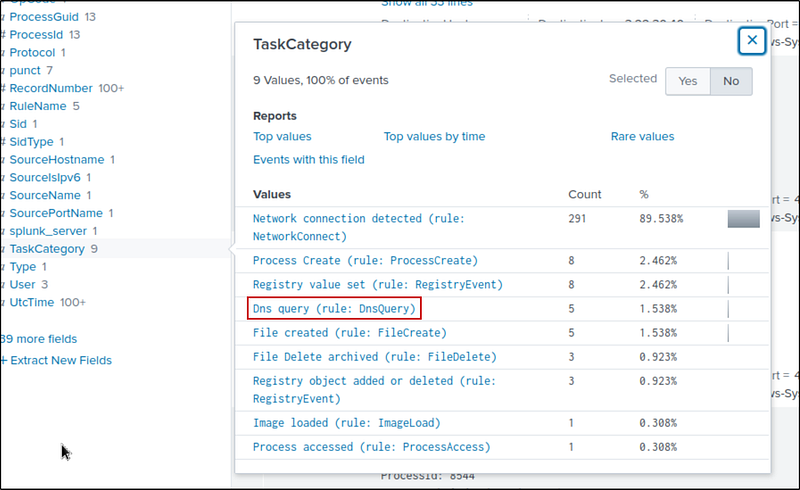Select File Delete archived value
The height and width of the screenshot is (490, 800).
tap(374, 357)
